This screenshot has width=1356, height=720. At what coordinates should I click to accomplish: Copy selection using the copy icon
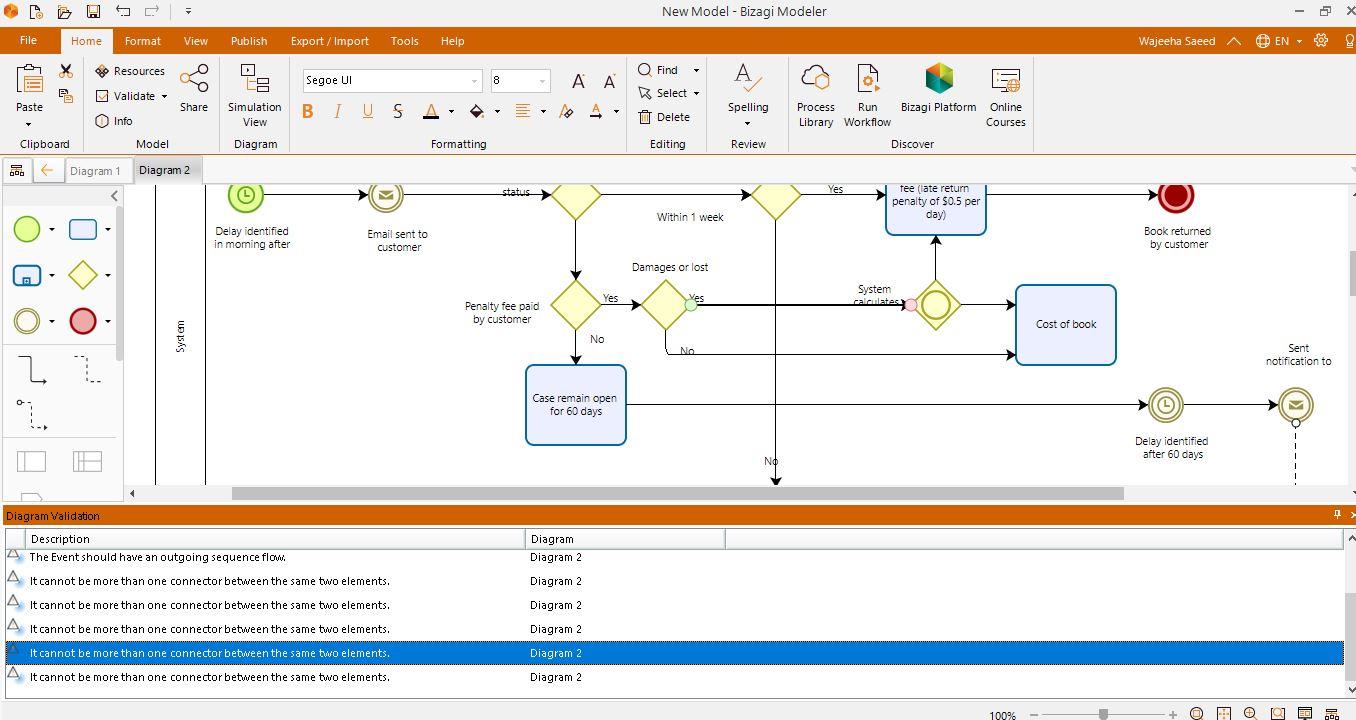(x=65, y=96)
